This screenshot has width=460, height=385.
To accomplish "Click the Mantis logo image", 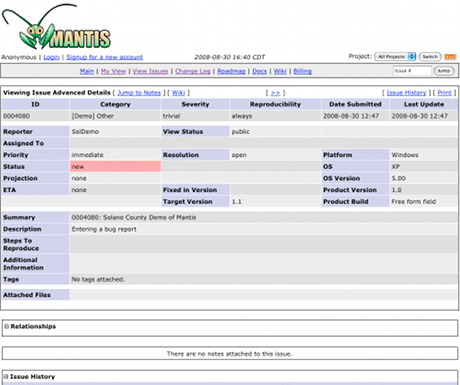I will (56, 27).
